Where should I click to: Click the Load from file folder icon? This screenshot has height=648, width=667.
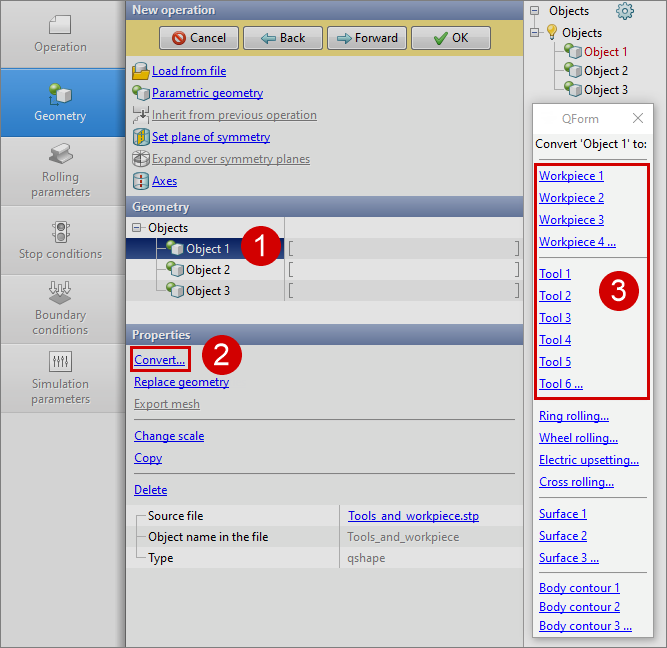[141, 71]
